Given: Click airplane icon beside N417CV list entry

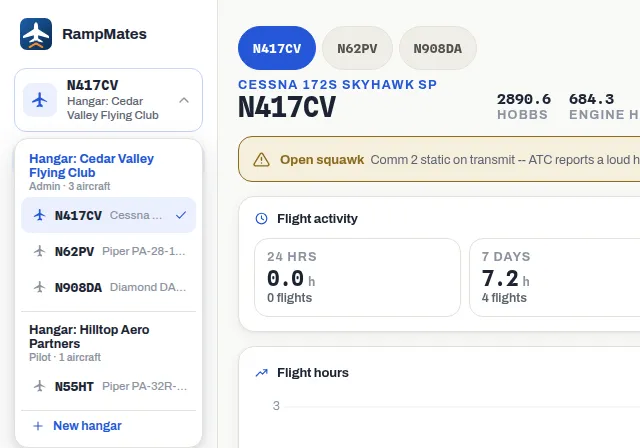Looking at the screenshot, I should pyautogui.click(x=40, y=215).
